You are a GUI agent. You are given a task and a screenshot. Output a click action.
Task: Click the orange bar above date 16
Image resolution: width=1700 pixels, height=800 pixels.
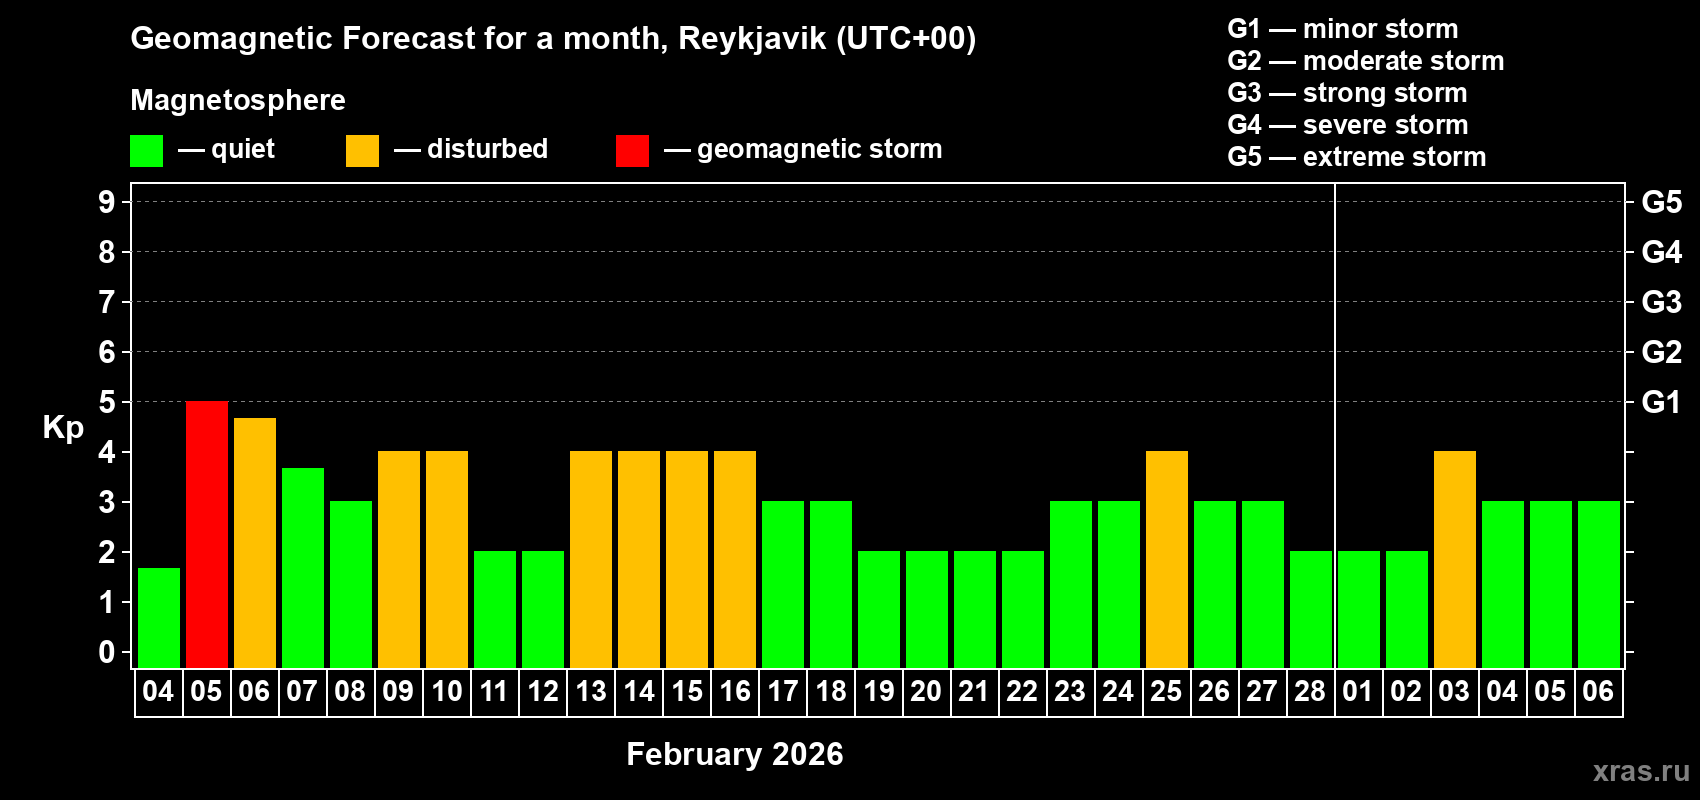735,560
